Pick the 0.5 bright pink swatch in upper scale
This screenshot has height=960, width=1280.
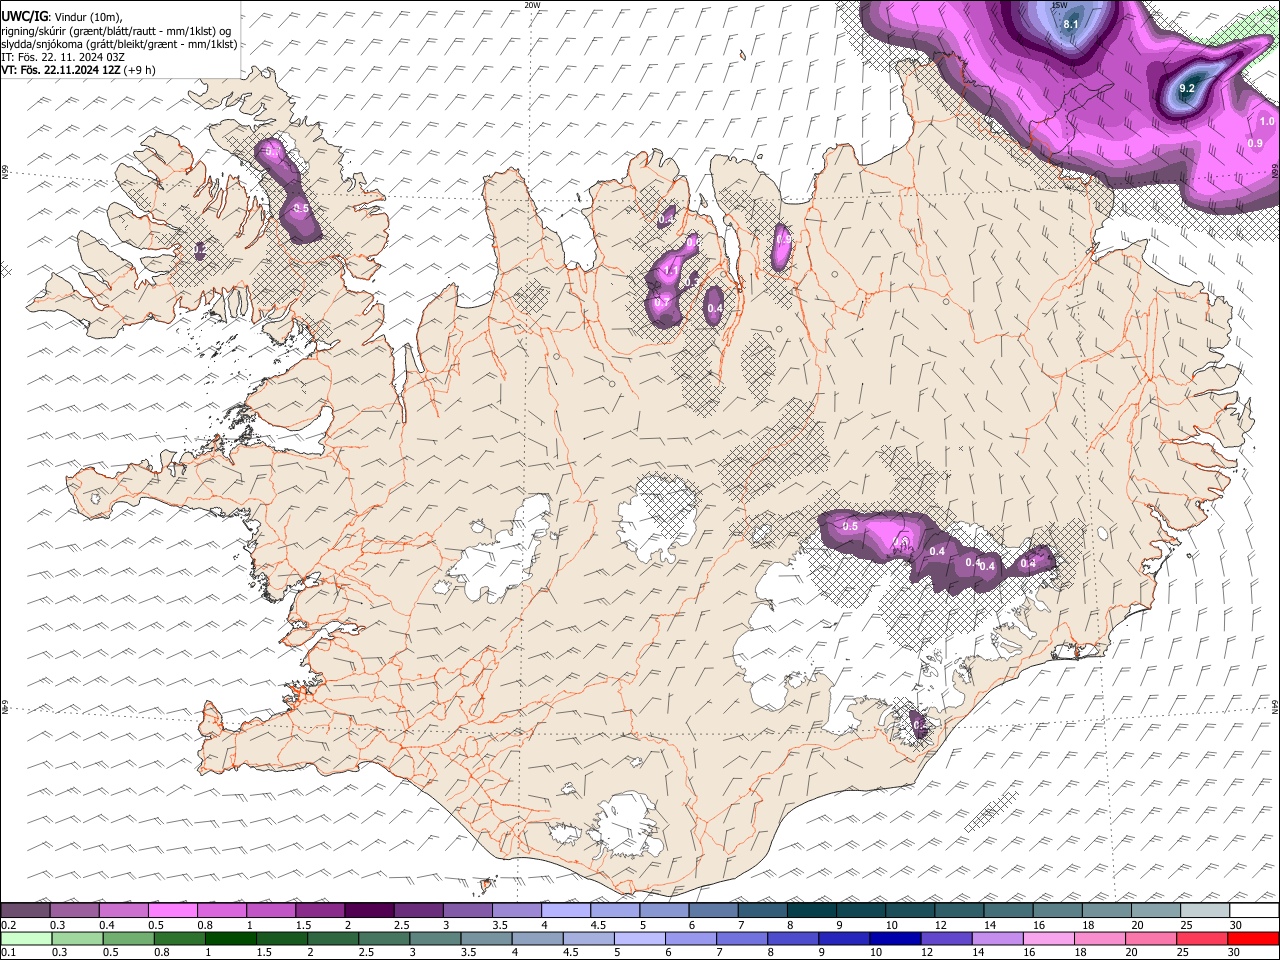click(x=173, y=910)
